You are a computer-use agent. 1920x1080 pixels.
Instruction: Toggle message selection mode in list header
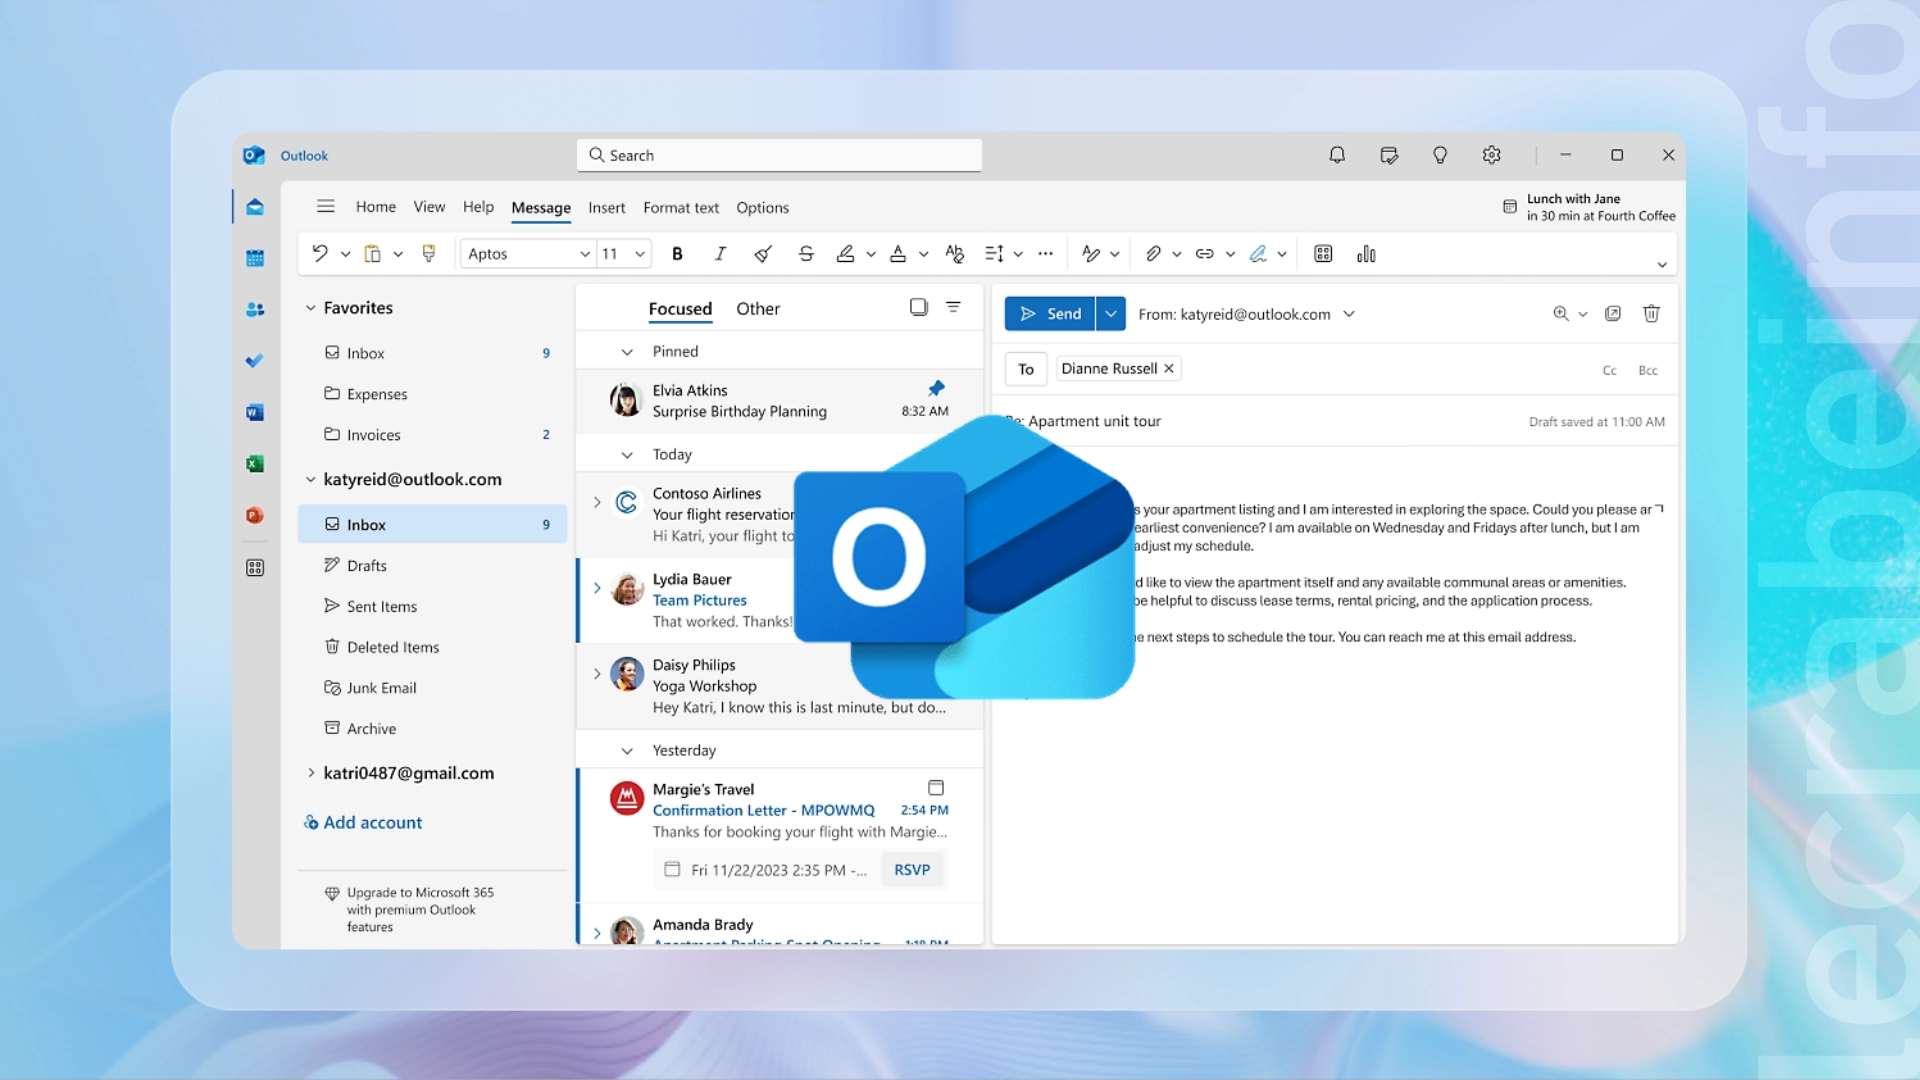pos(919,307)
